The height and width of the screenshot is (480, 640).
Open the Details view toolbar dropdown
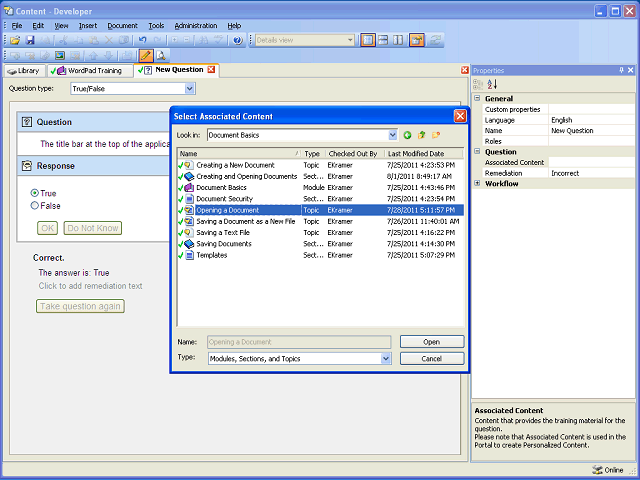pos(350,40)
